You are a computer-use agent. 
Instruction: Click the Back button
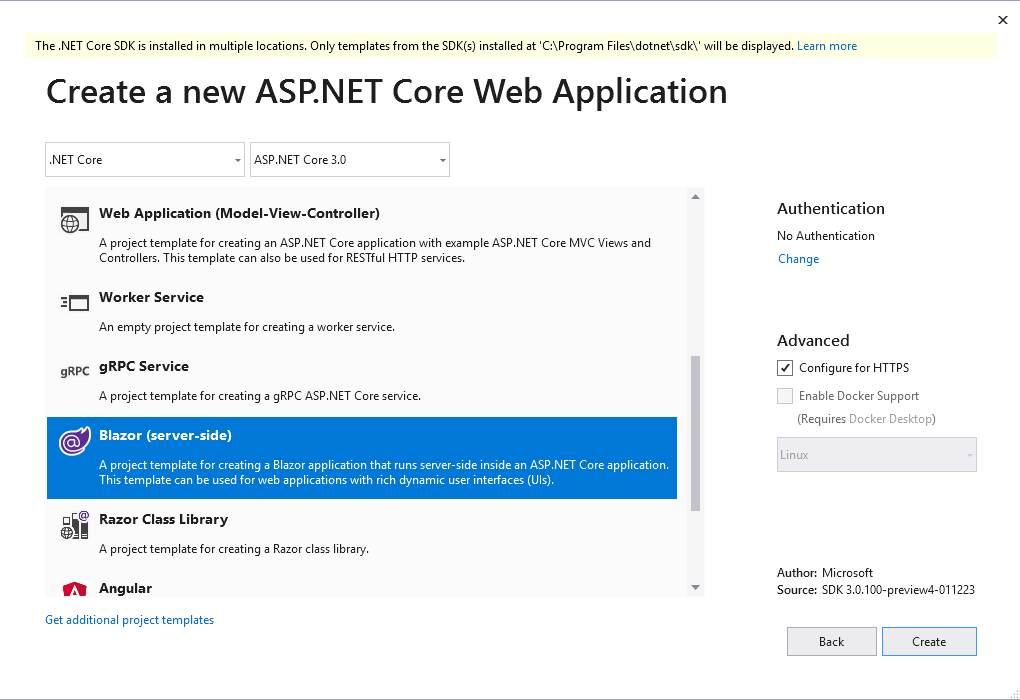point(831,641)
